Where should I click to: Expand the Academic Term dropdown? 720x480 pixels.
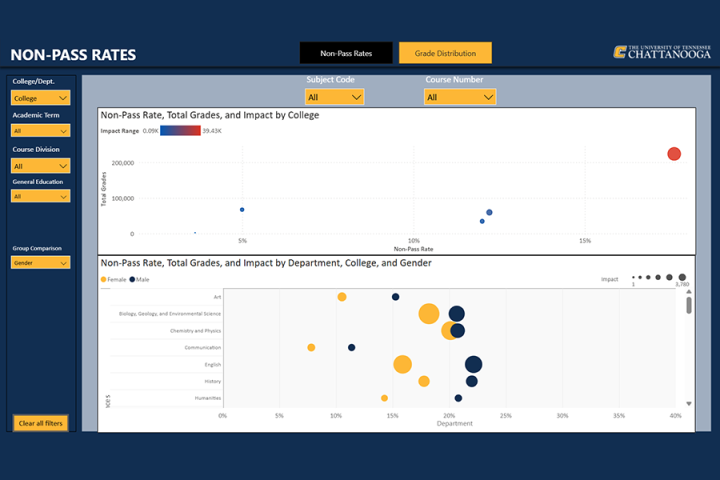tap(41, 130)
